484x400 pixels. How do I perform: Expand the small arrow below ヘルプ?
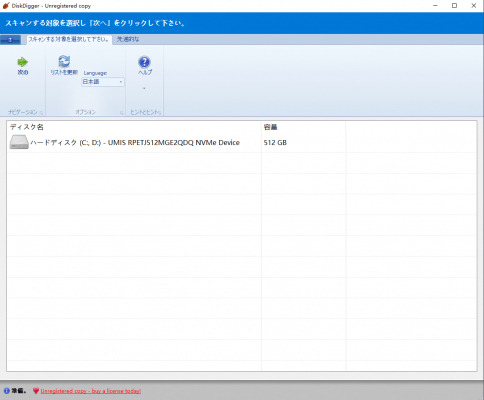[x=144, y=89]
